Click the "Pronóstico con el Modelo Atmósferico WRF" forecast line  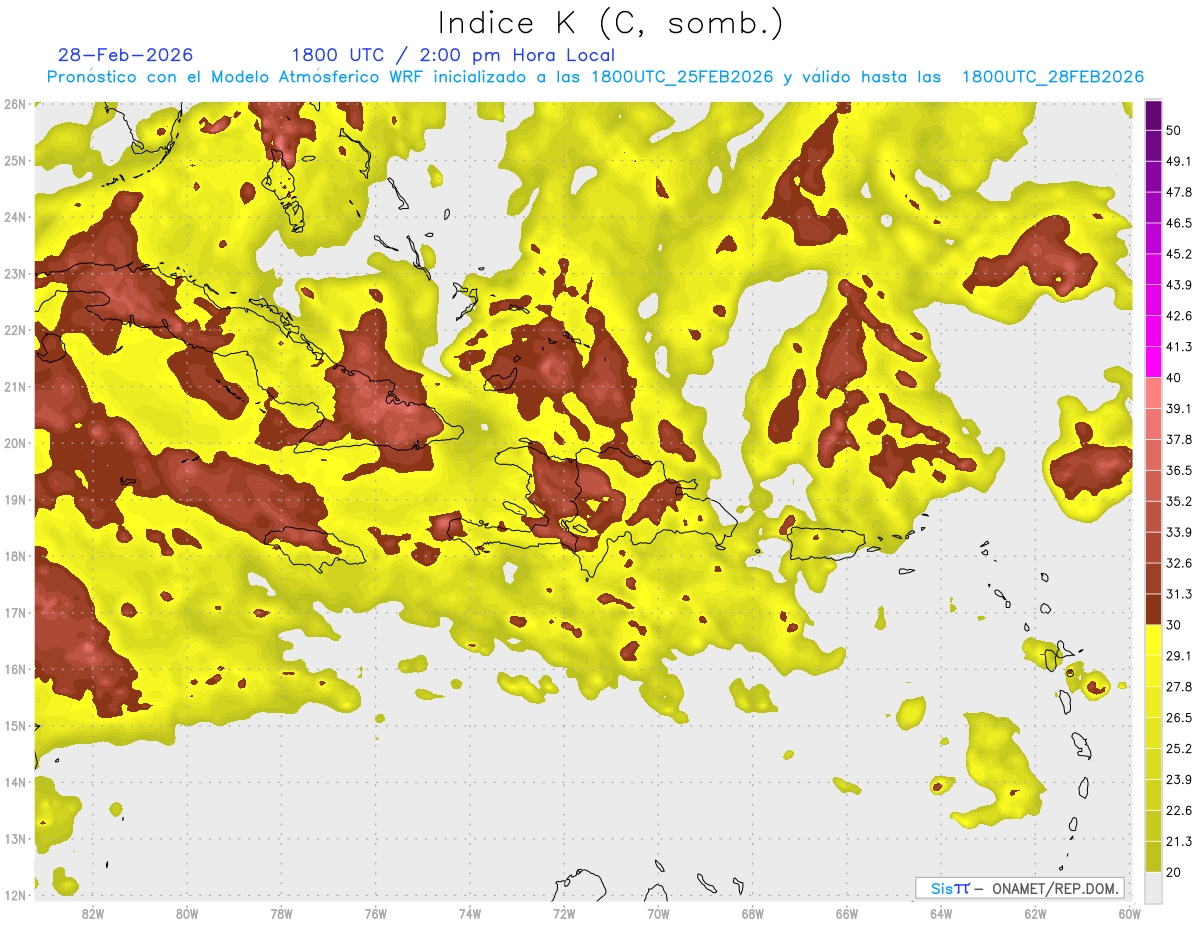point(595,77)
